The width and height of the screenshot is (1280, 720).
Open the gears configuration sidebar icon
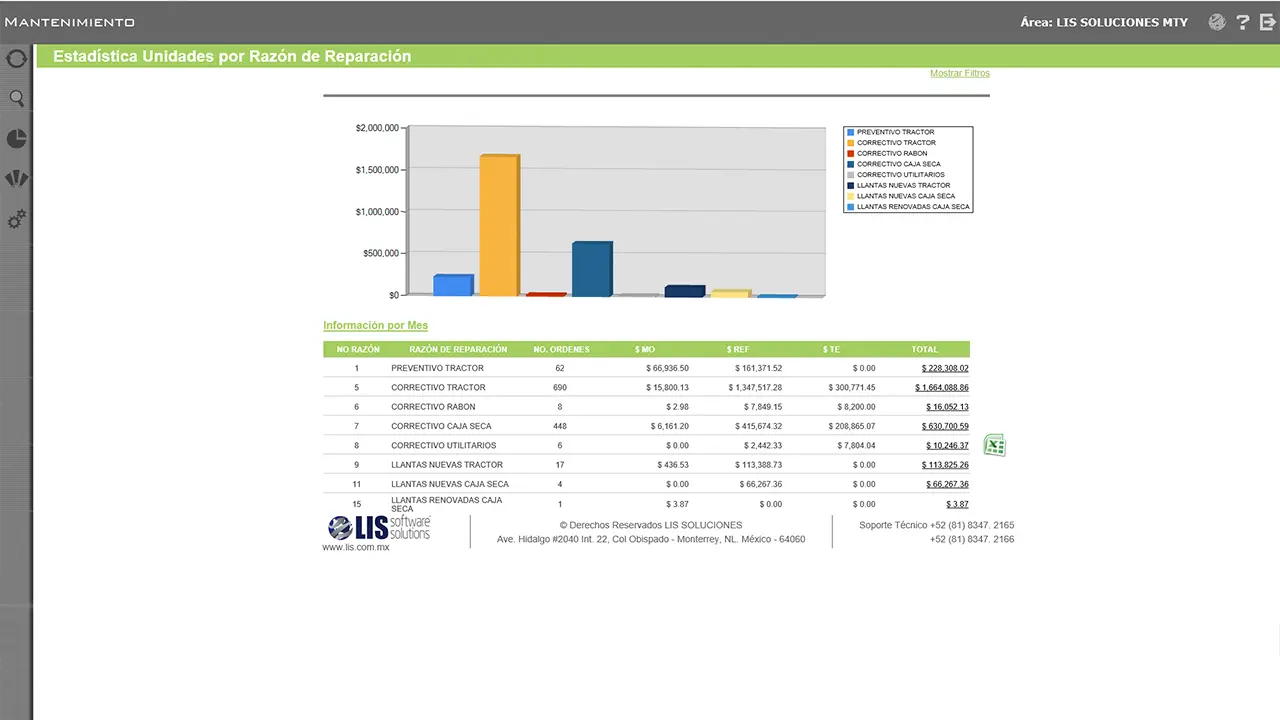[x=16, y=220]
